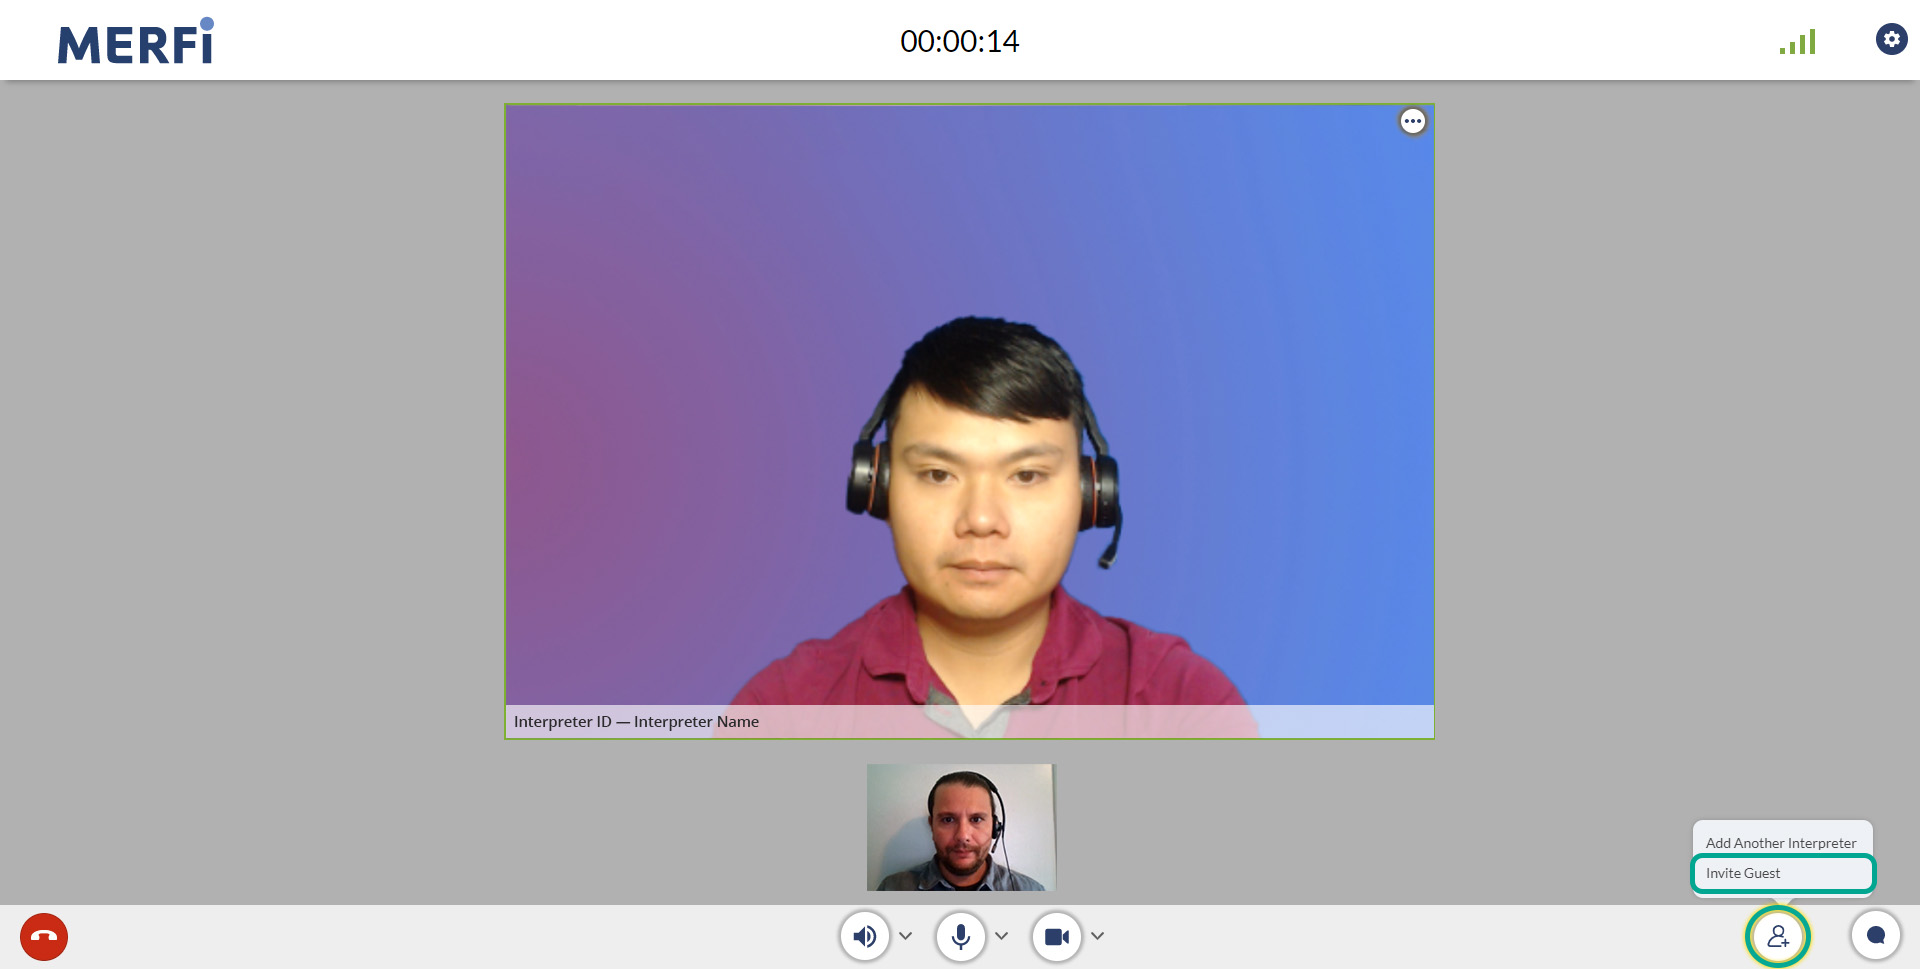Screen dimensions: 1920x969
Task: Click the call duration timer
Action: [x=959, y=41]
